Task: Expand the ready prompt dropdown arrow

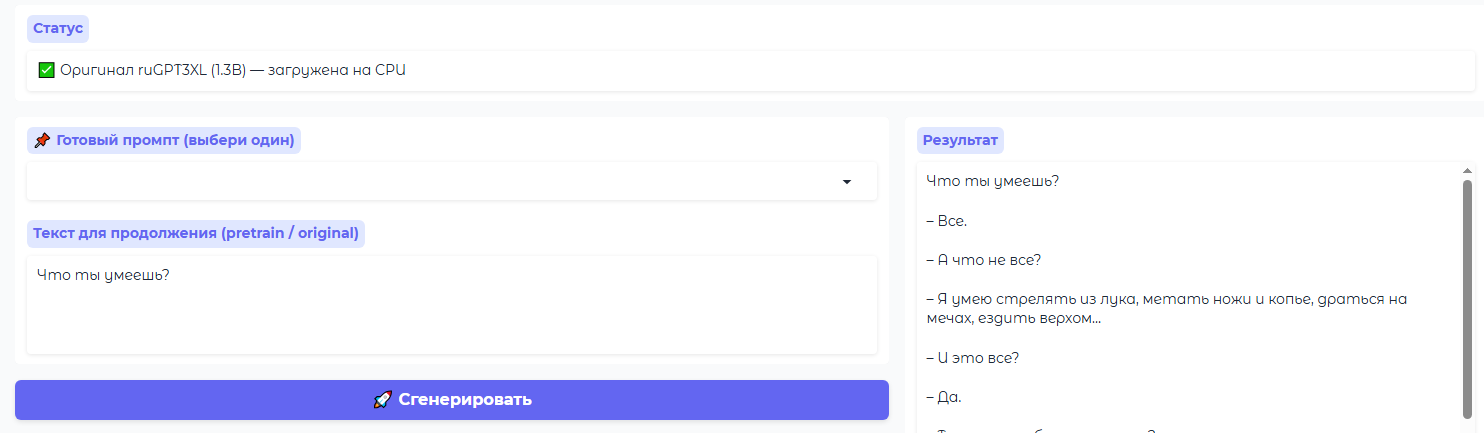Action: [x=847, y=182]
